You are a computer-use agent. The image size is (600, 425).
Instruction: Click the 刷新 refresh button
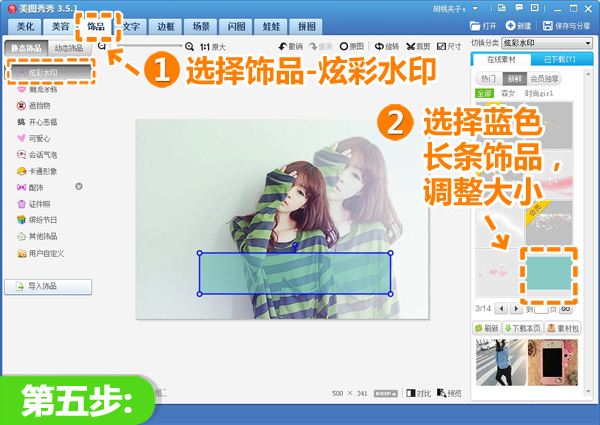(487, 328)
